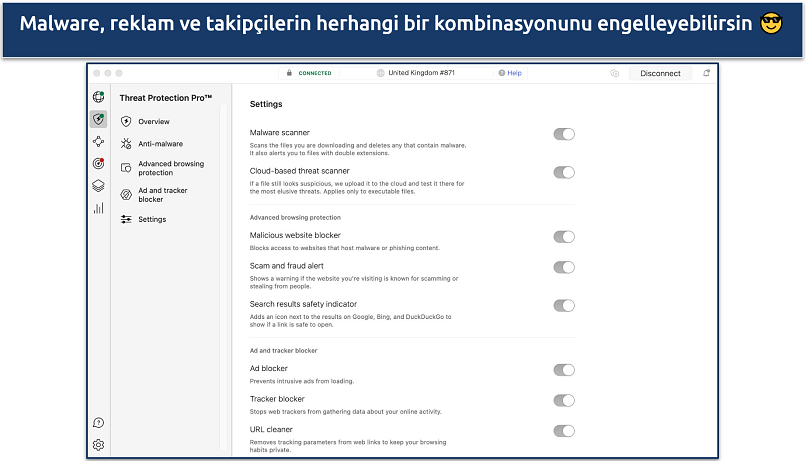Toggle the URL cleaner switch
The width and height of the screenshot is (806, 461).
564,431
